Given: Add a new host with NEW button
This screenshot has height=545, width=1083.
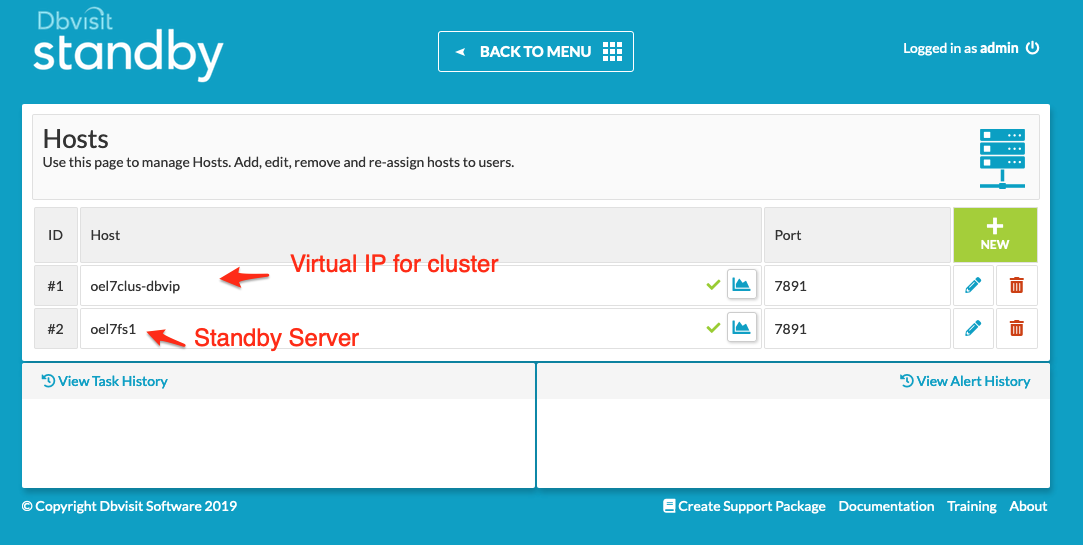Looking at the screenshot, I should [x=995, y=235].
